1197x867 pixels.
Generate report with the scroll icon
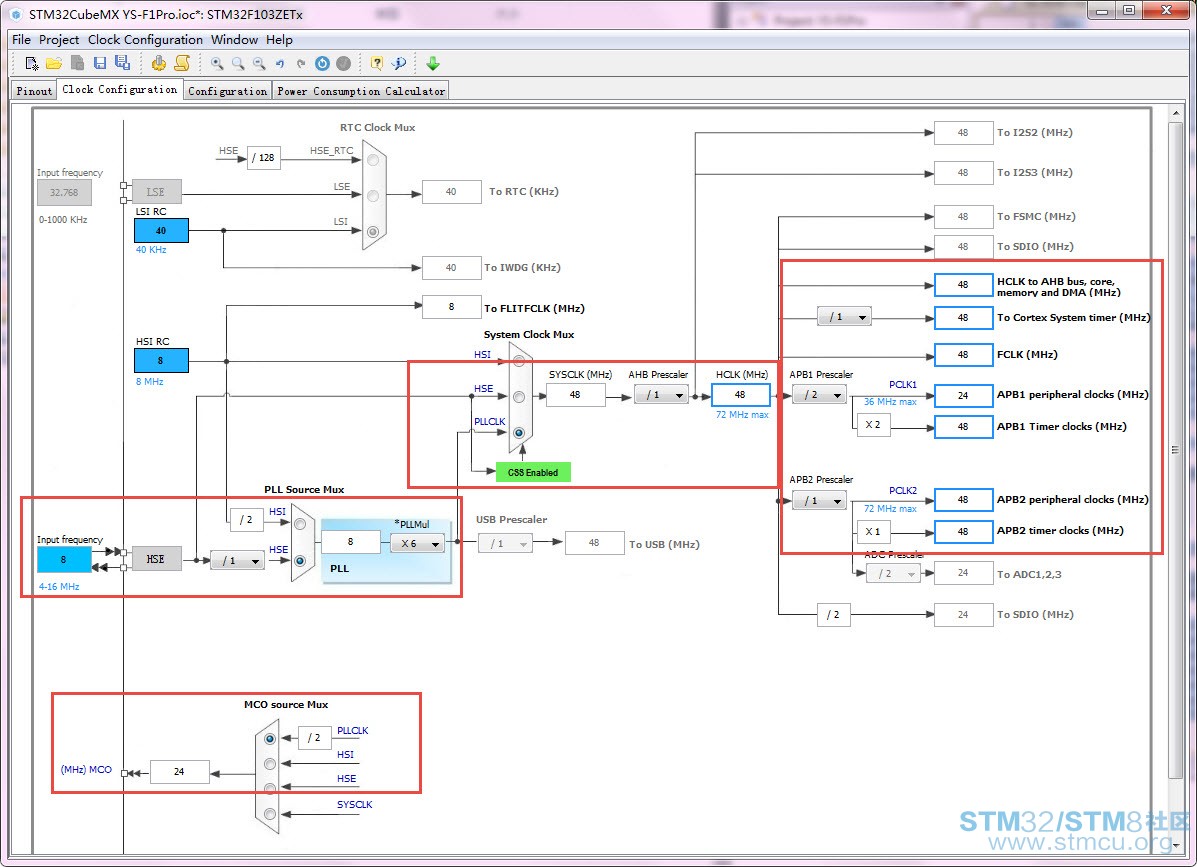pyautogui.click(x=182, y=63)
